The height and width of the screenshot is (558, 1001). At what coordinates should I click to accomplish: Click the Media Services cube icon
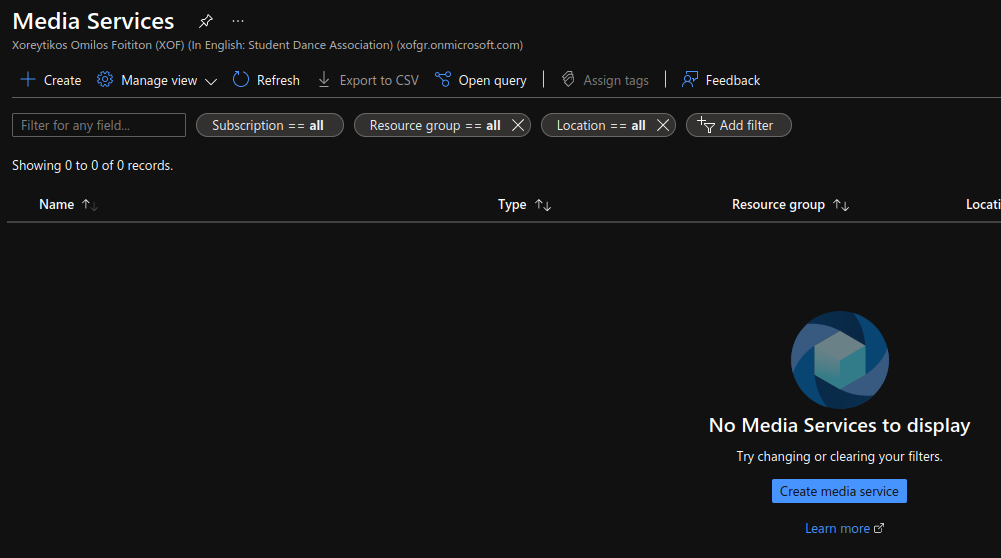839,359
